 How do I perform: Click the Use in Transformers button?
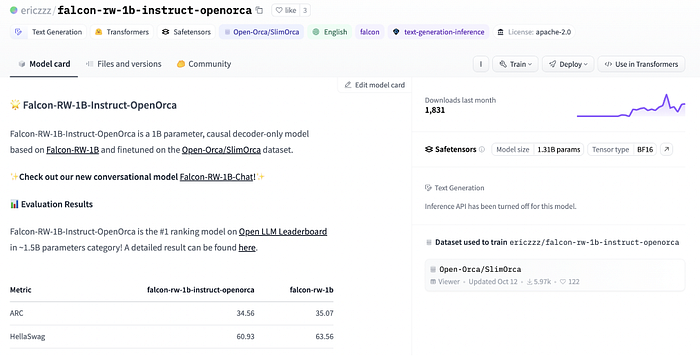[641, 64]
